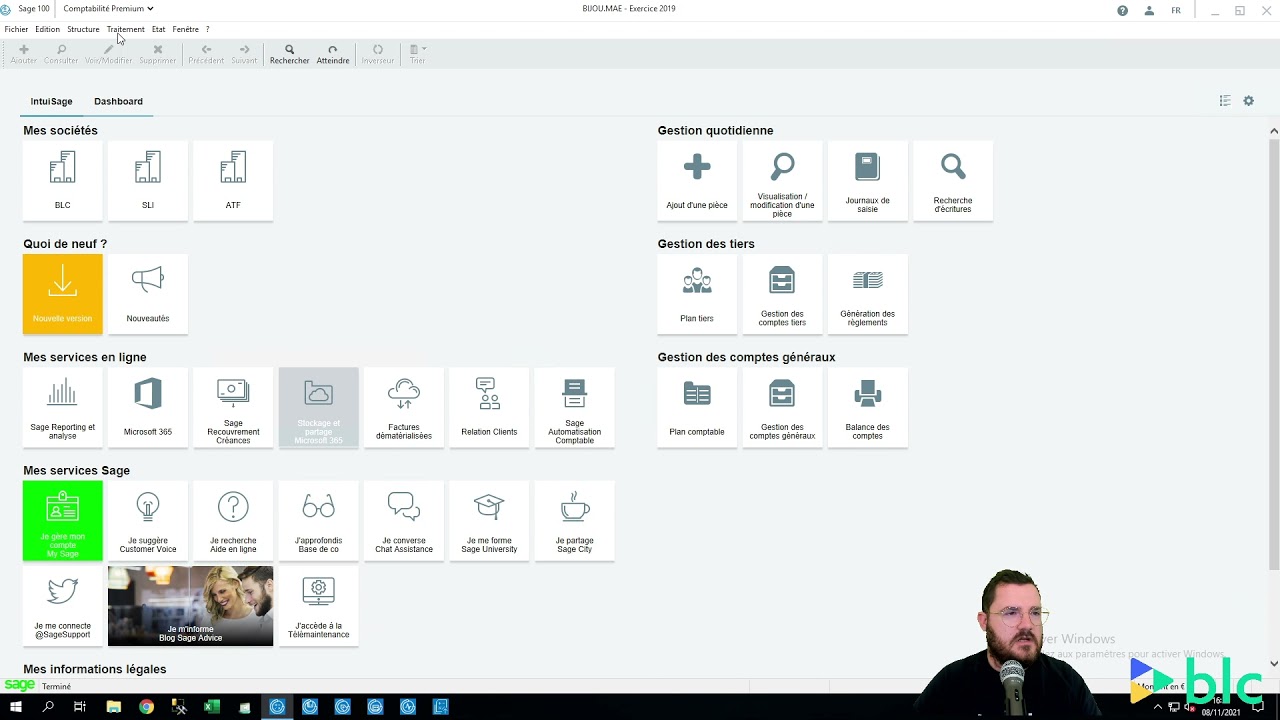This screenshot has width=1280, height=720.
Task: Open the SLI company tile
Action: click(x=148, y=180)
